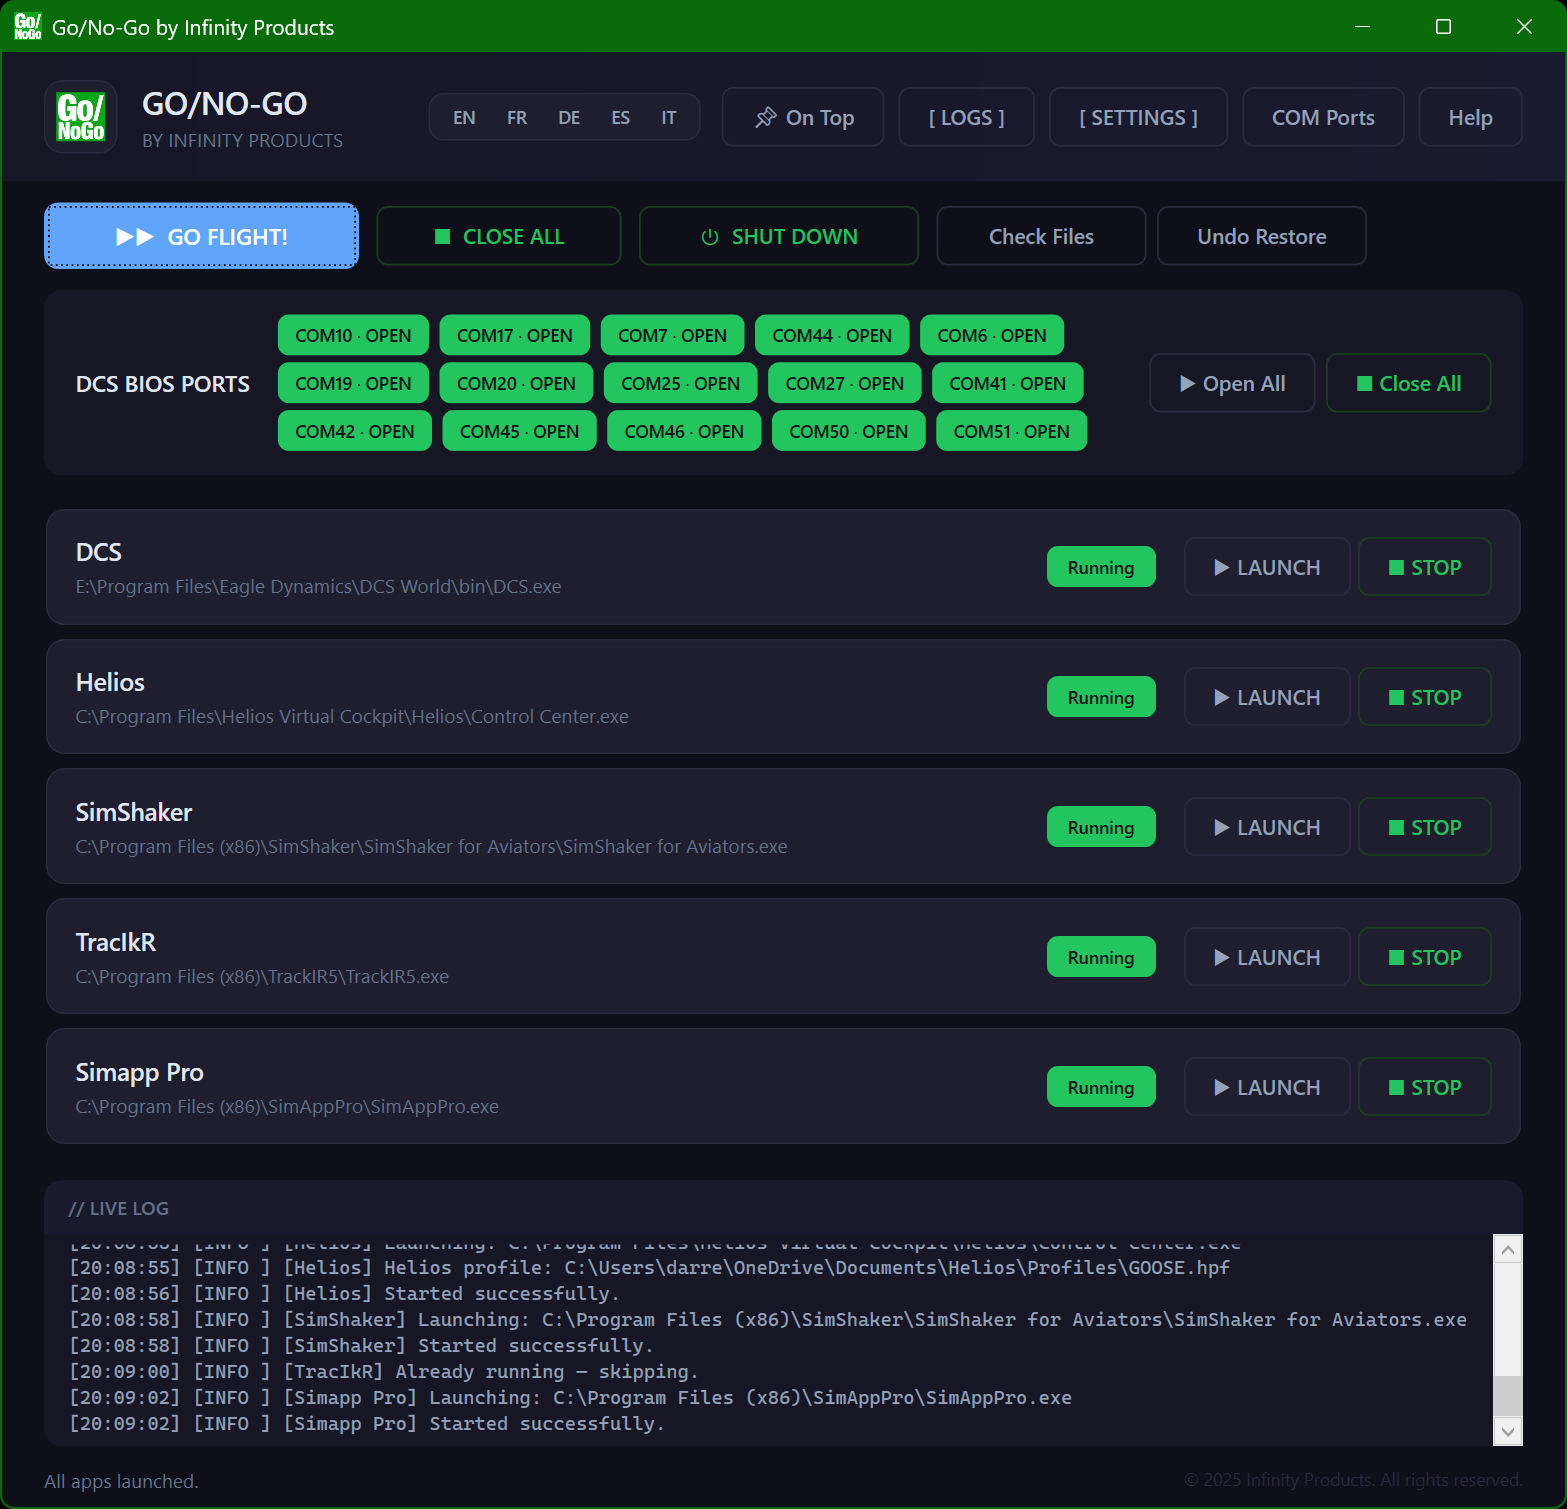Switch language to FR

(x=517, y=117)
